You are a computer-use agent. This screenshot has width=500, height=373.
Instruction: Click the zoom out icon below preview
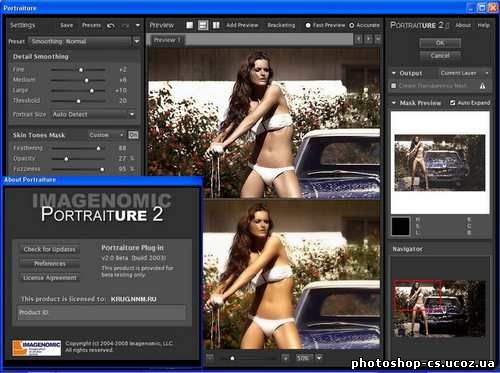pos(210,358)
